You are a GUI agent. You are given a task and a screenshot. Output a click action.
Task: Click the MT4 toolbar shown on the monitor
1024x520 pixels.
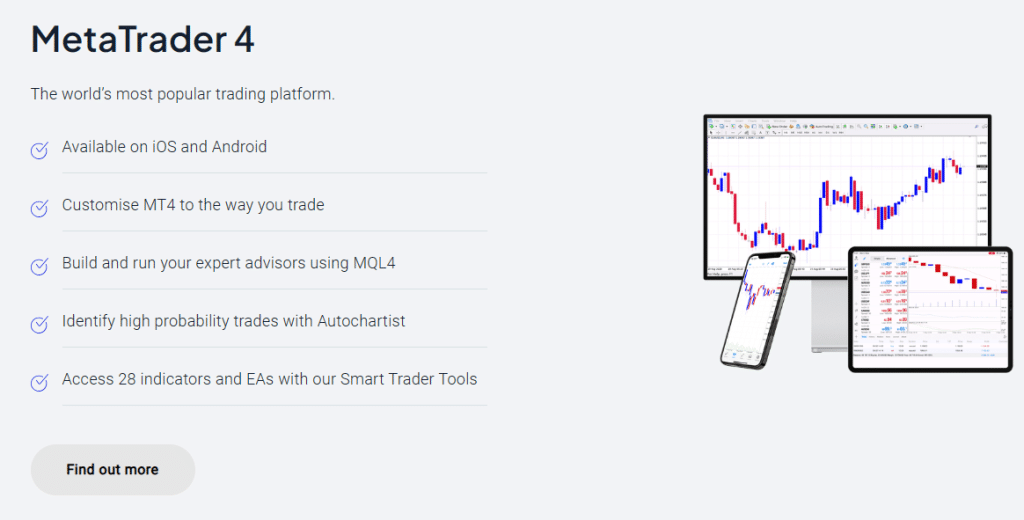click(x=847, y=127)
